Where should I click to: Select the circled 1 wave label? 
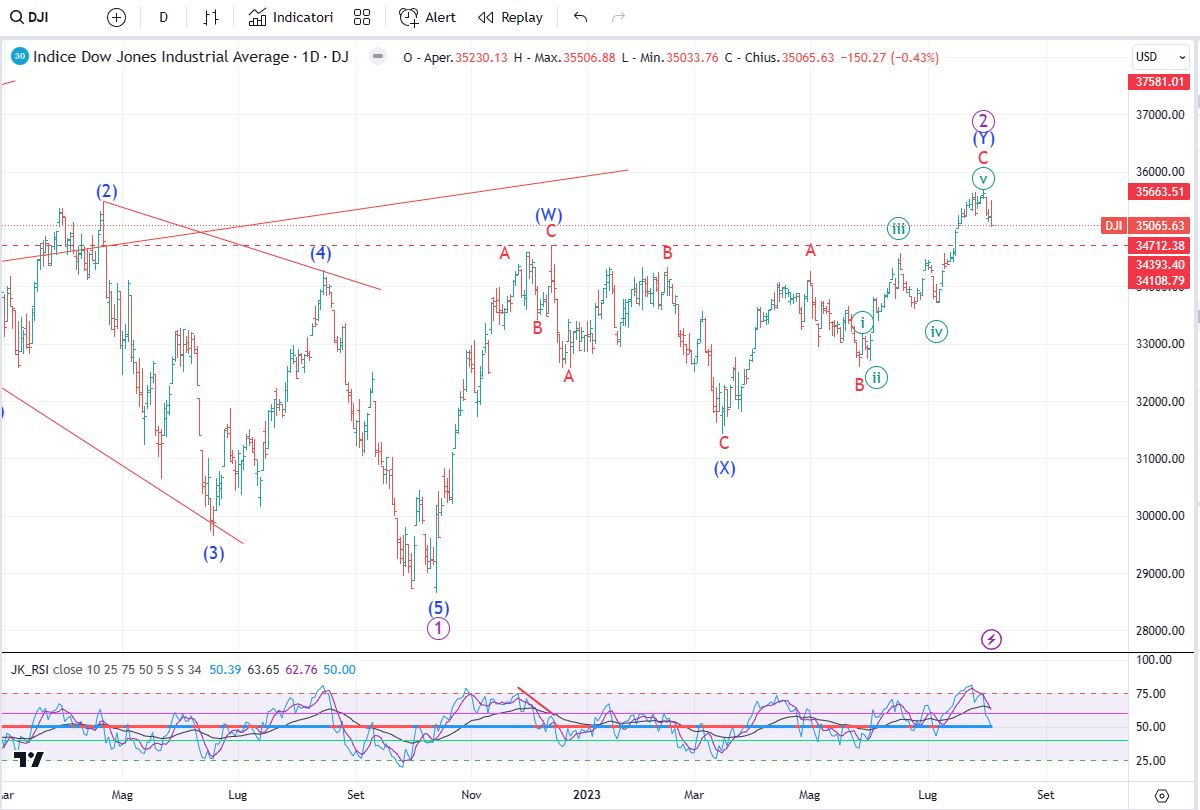tap(439, 628)
